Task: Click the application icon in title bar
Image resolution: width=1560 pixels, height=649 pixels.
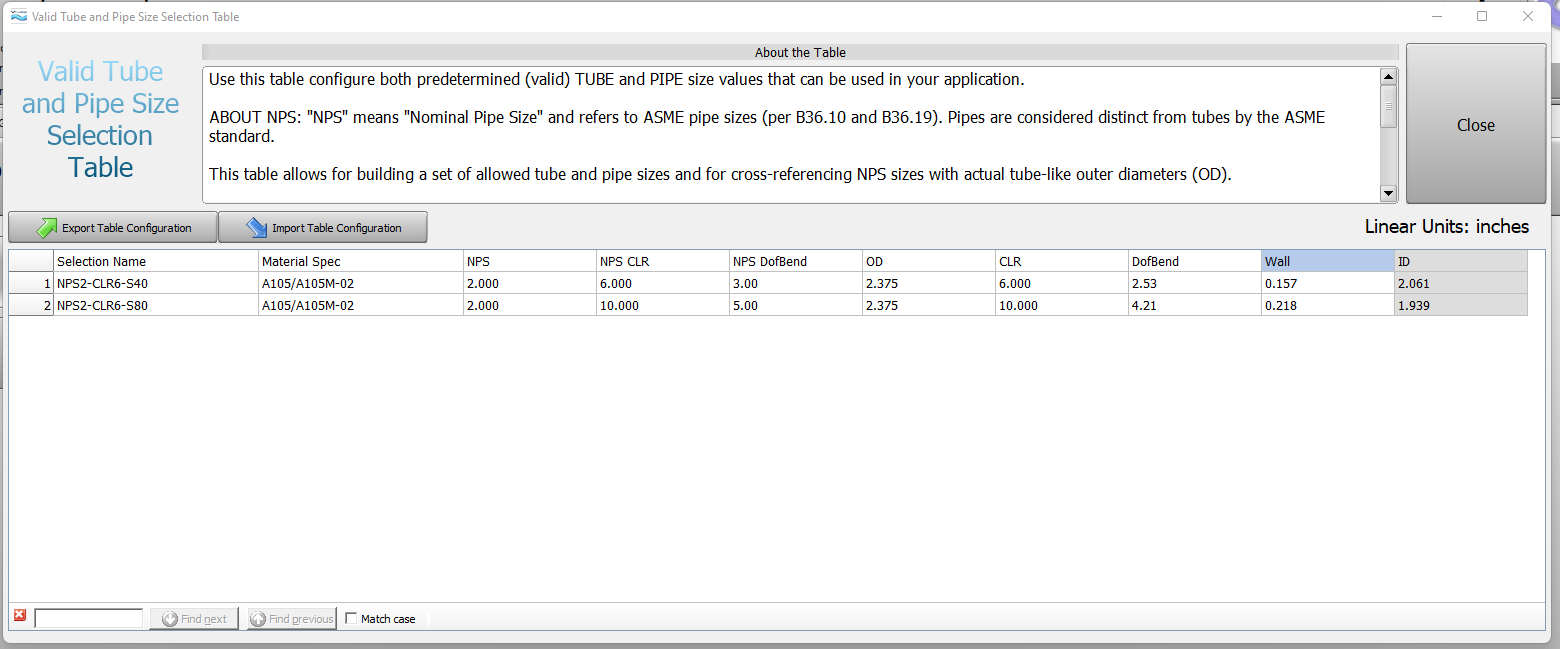Action: point(18,16)
